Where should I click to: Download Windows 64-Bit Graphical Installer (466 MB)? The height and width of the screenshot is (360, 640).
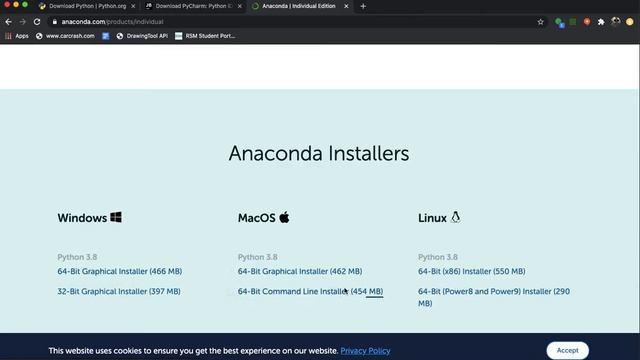pyautogui.click(x=120, y=271)
